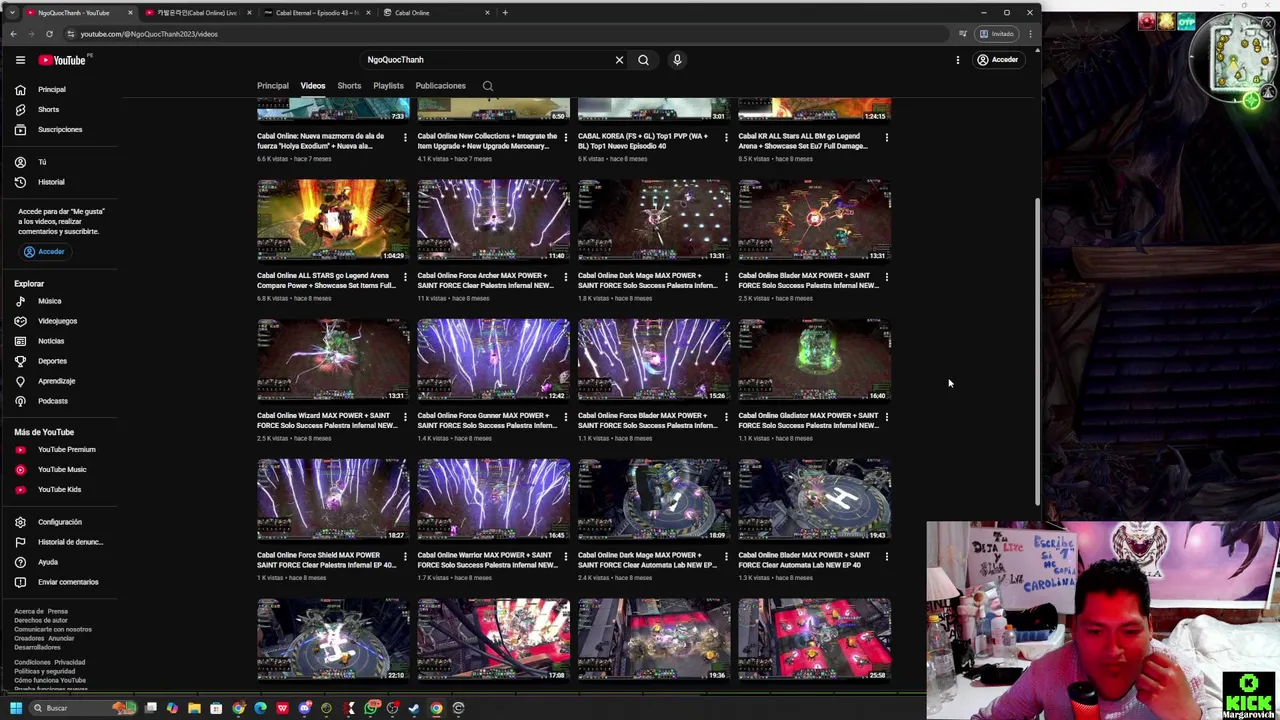Open Historial in the sidebar
Viewport: 1280px width, 720px height.
tap(51, 182)
